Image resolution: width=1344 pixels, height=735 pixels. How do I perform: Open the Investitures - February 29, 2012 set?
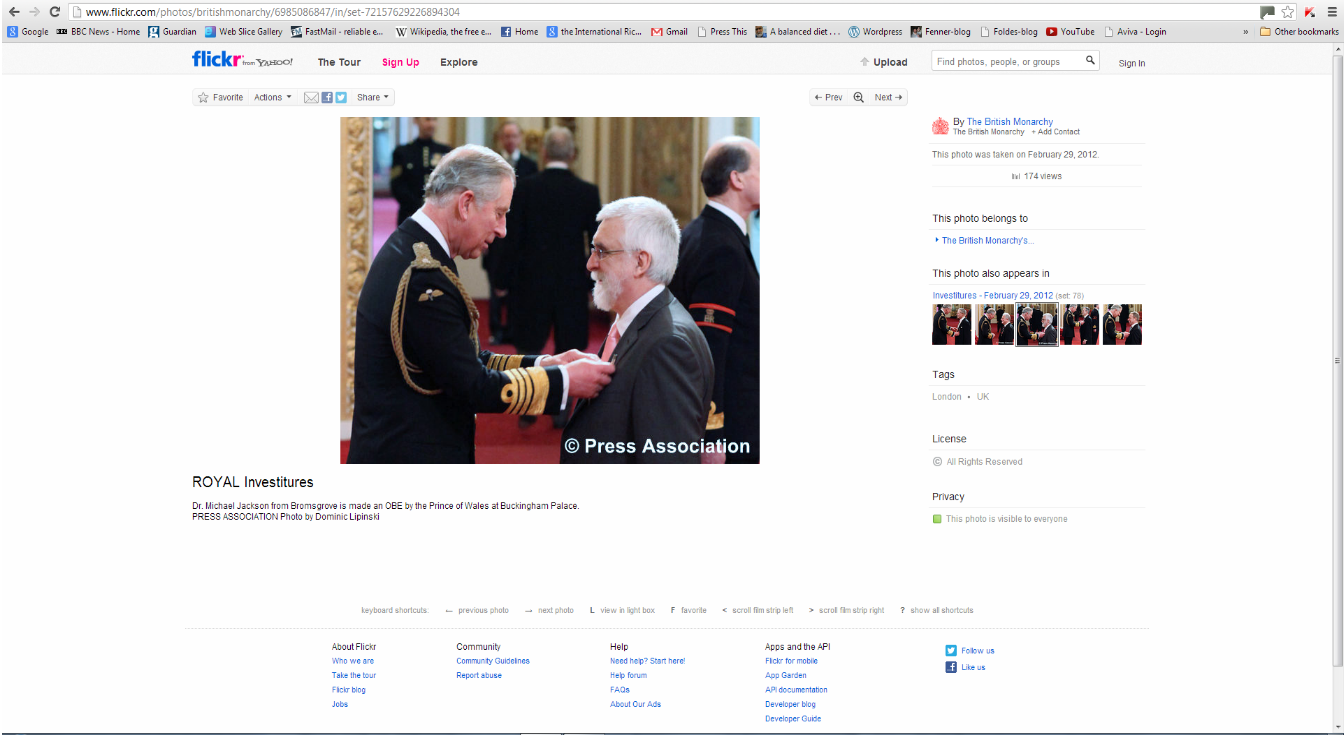pyautogui.click(x=992, y=296)
